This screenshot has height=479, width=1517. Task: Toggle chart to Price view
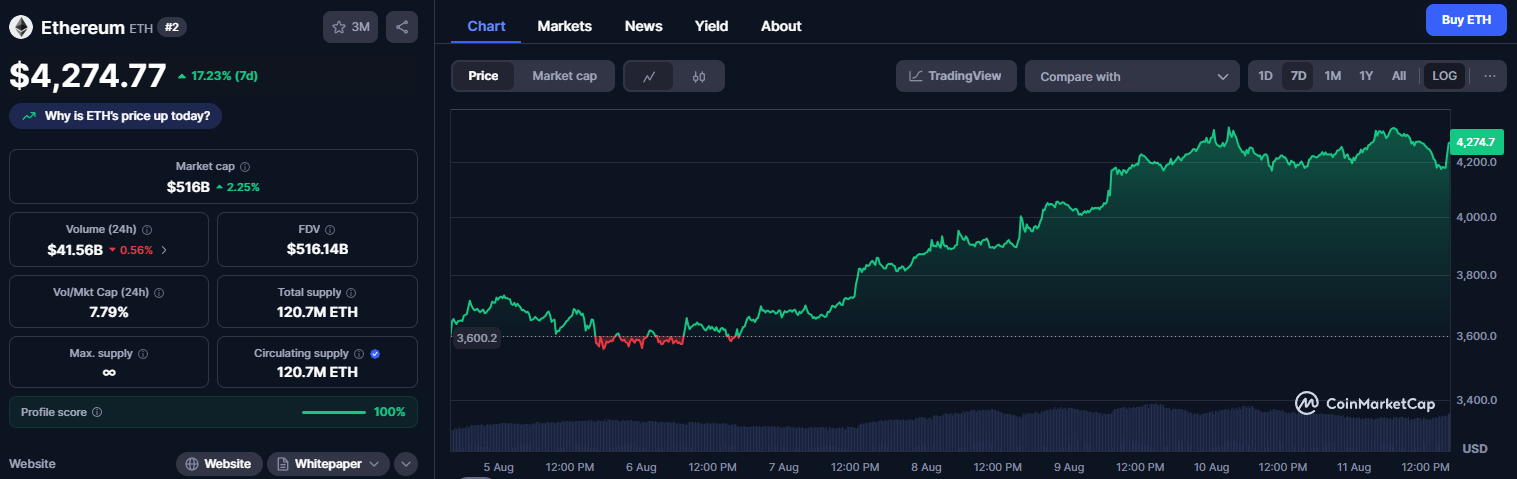click(x=483, y=76)
